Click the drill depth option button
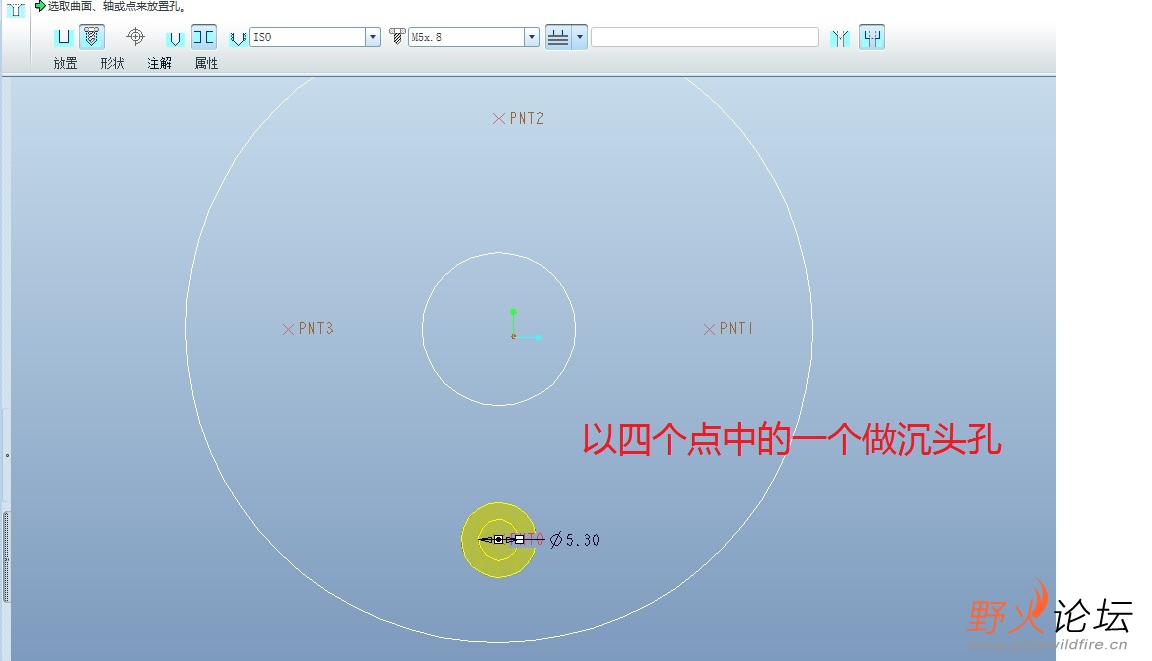The width and height of the screenshot is (1152, 661). coord(558,37)
